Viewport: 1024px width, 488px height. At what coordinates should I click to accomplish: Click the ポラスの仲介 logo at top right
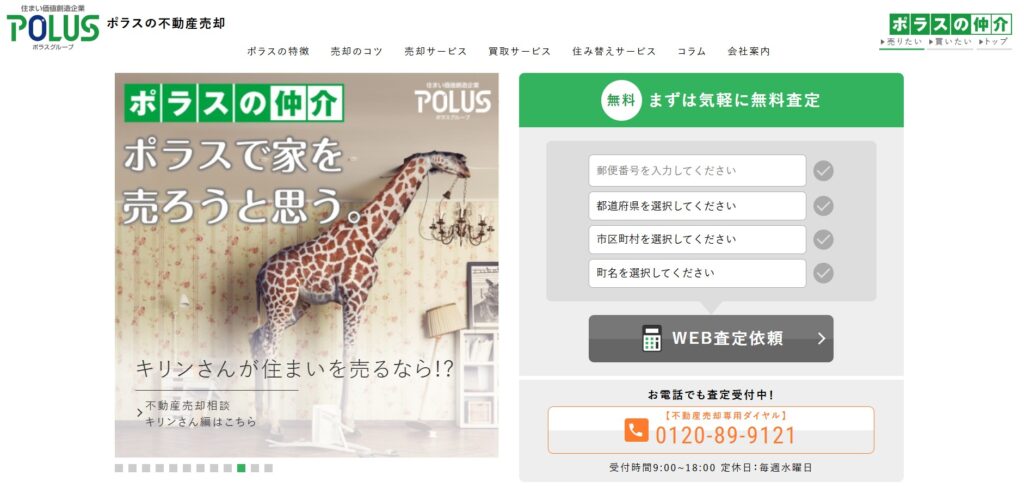[x=950, y=24]
